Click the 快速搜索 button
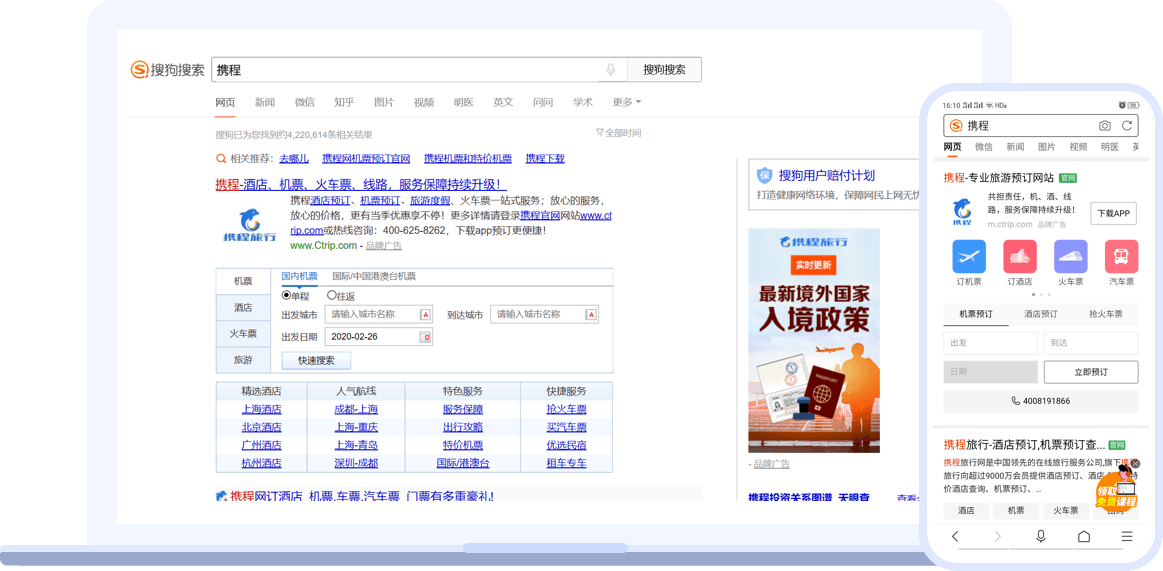 [316, 360]
